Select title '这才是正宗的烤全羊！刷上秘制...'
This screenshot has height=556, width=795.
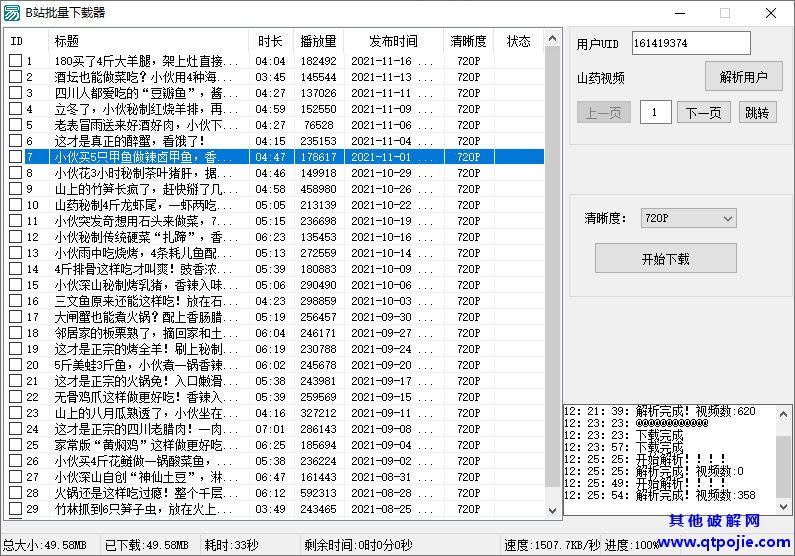click(146, 349)
